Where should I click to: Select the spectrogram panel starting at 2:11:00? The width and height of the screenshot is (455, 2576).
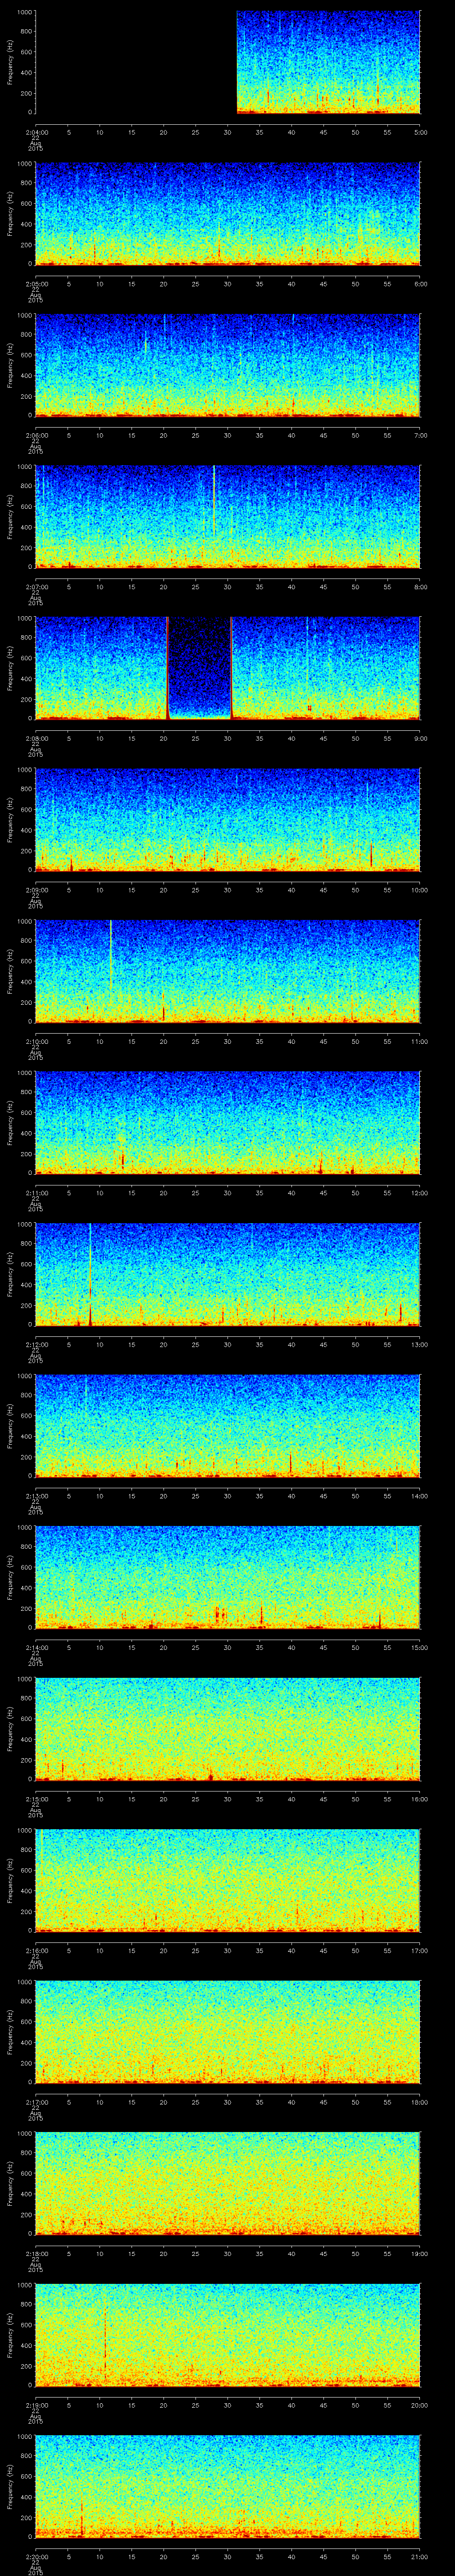(x=228, y=1122)
